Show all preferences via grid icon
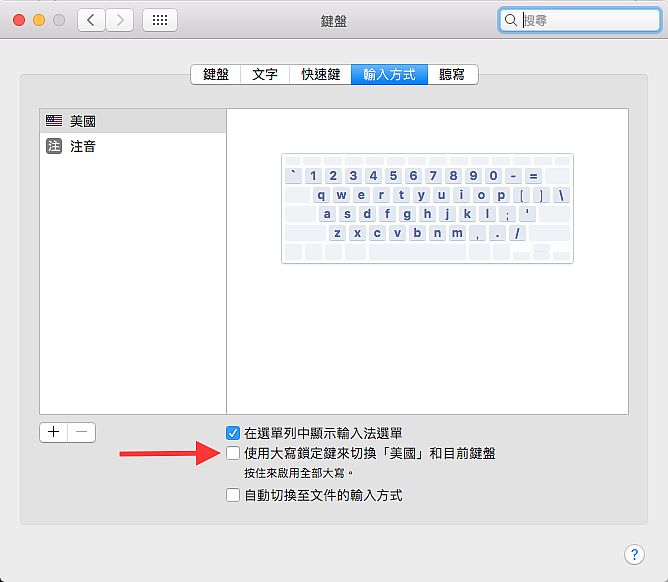The image size is (668, 582). click(160, 20)
